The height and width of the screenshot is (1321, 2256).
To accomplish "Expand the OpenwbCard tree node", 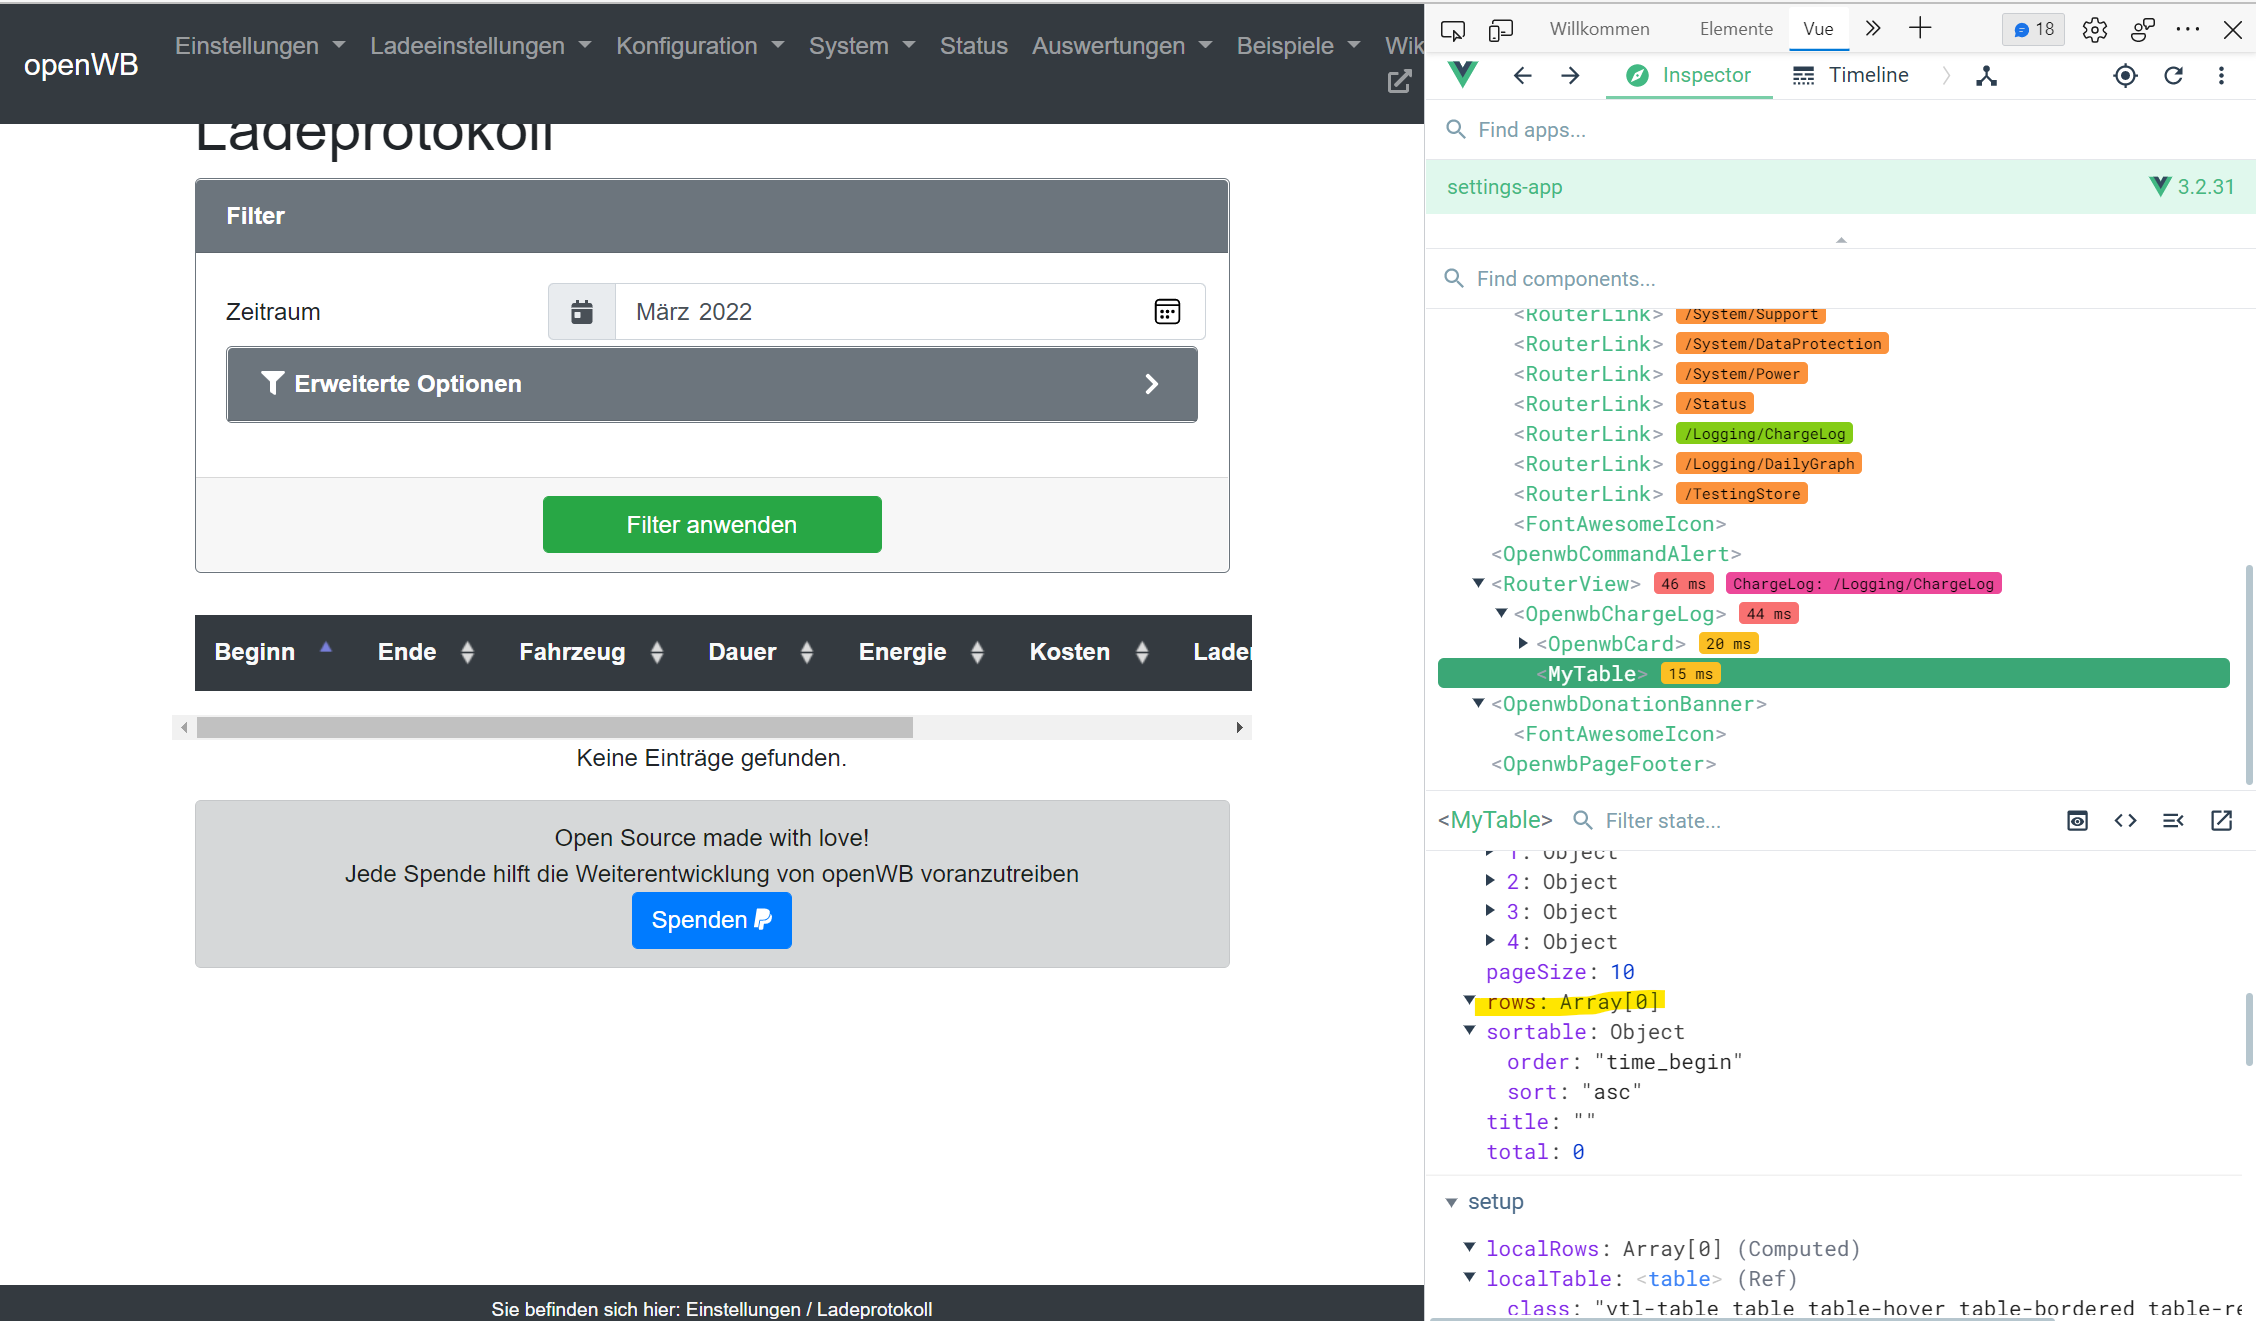I will (1523, 643).
